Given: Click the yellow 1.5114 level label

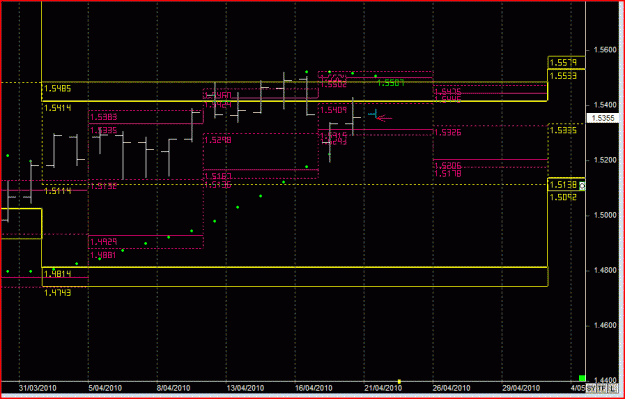Looking at the screenshot, I should click(57, 191).
